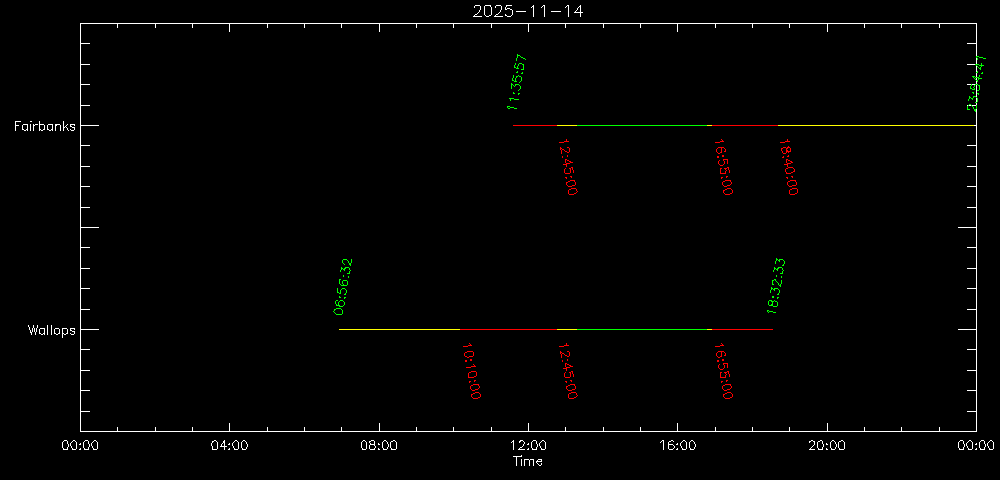This screenshot has height=480, width=1000.
Task: Select the Wallops station label
Action: pyautogui.click(x=51, y=330)
